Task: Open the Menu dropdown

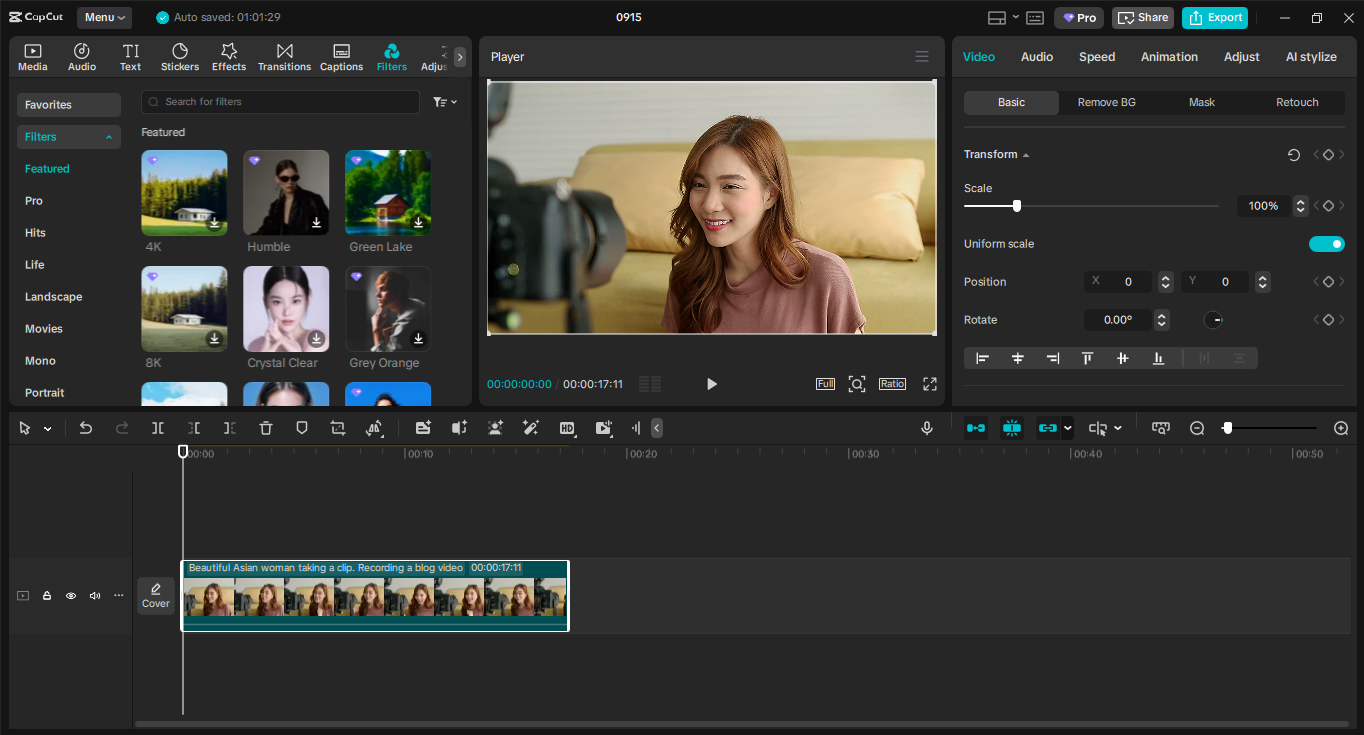Action: [x=103, y=17]
